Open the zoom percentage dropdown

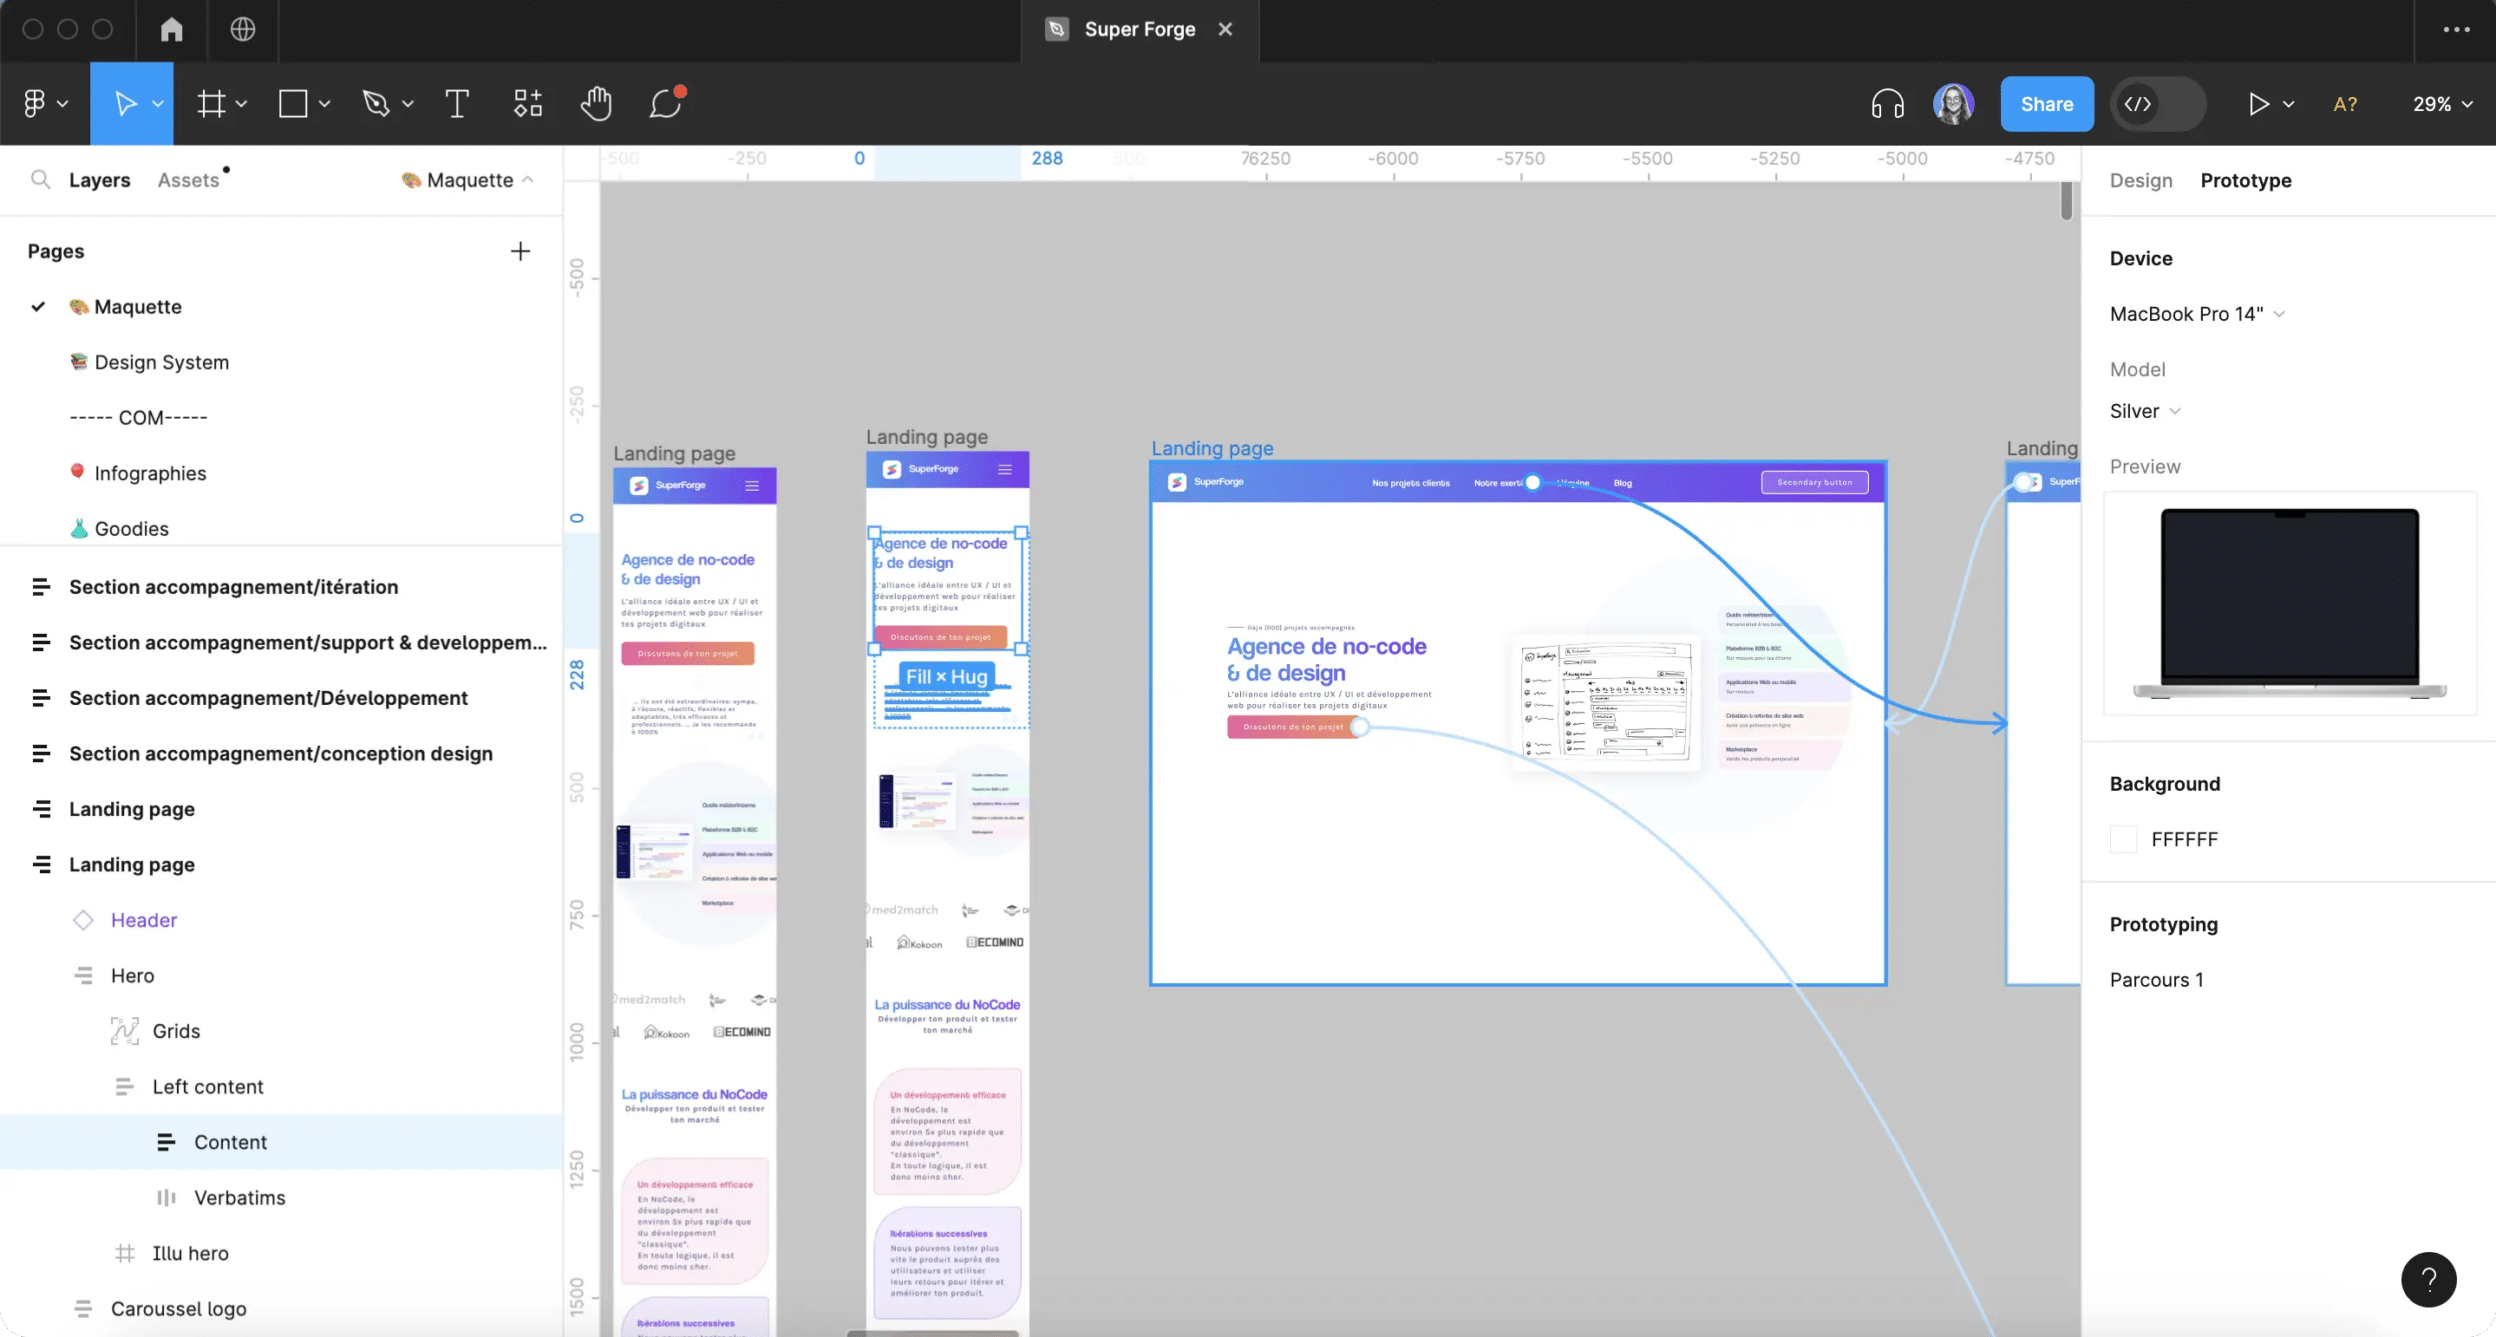[x=2441, y=103]
